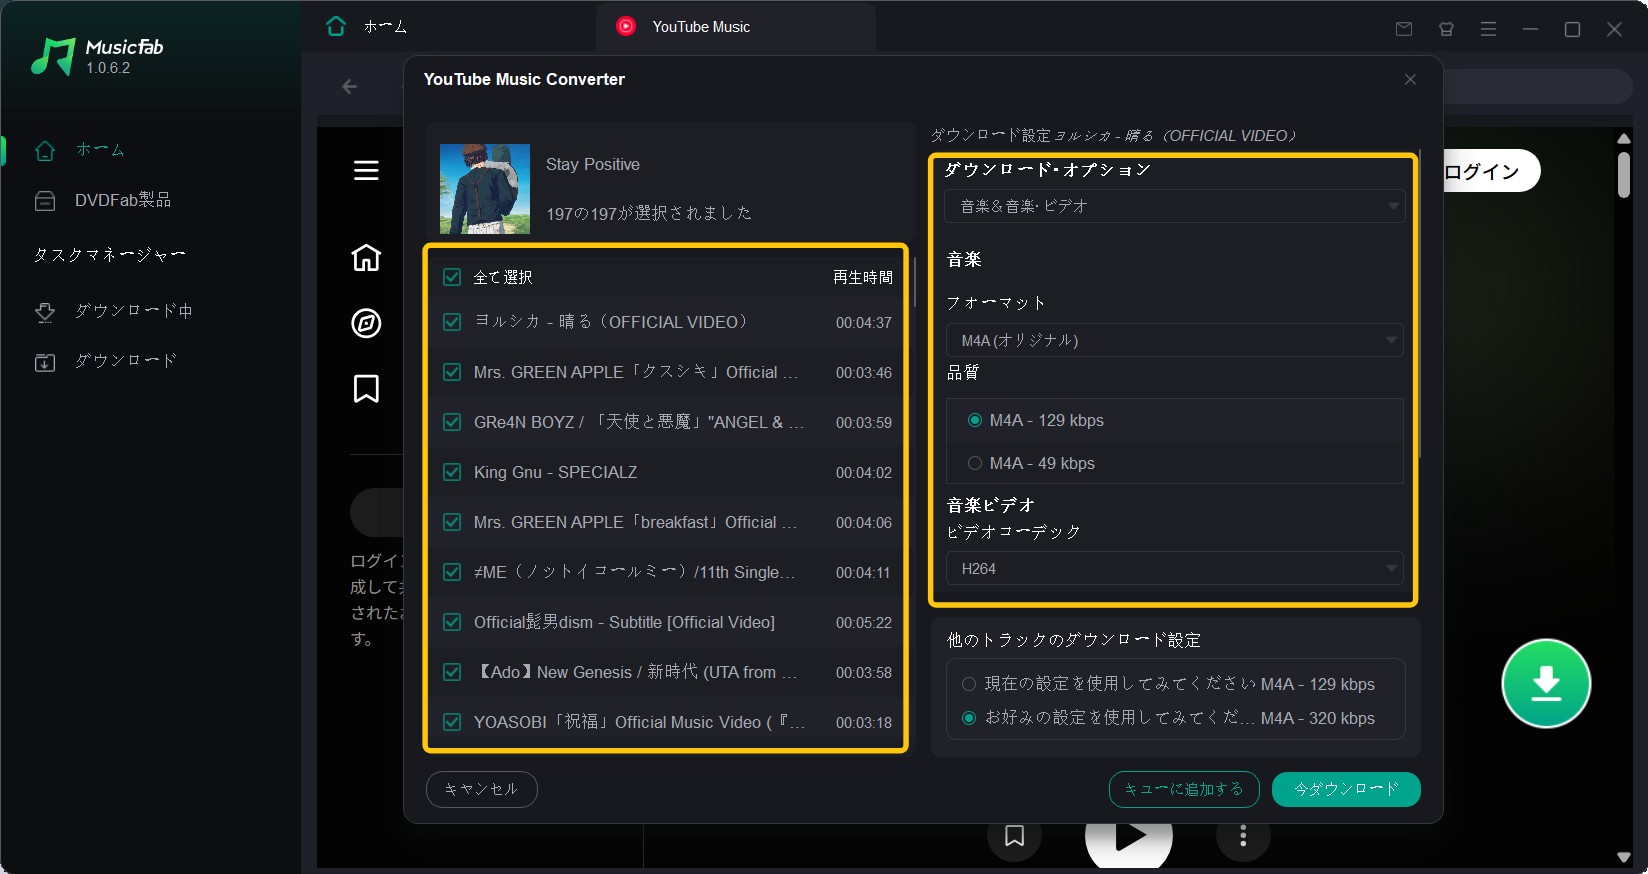Navigate back with the arrow icon
Image resolution: width=1648 pixels, height=874 pixels.
coord(349,86)
